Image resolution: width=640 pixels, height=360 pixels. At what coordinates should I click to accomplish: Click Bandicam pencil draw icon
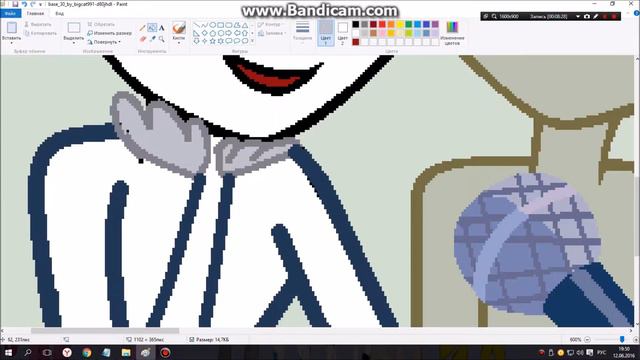(596, 16)
